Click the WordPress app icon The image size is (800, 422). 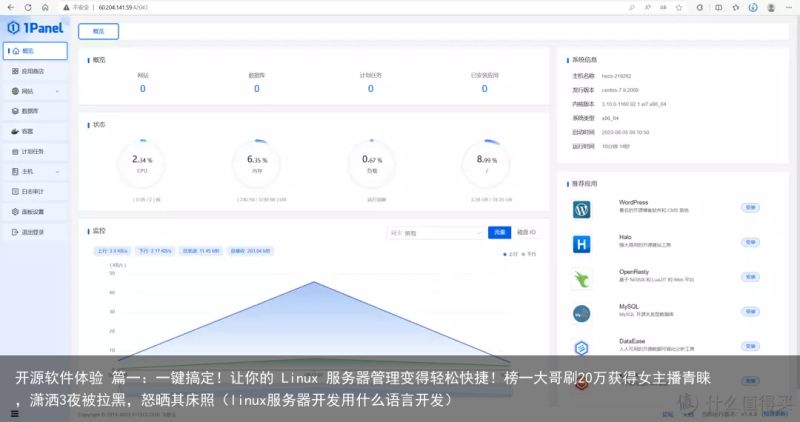(582, 209)
